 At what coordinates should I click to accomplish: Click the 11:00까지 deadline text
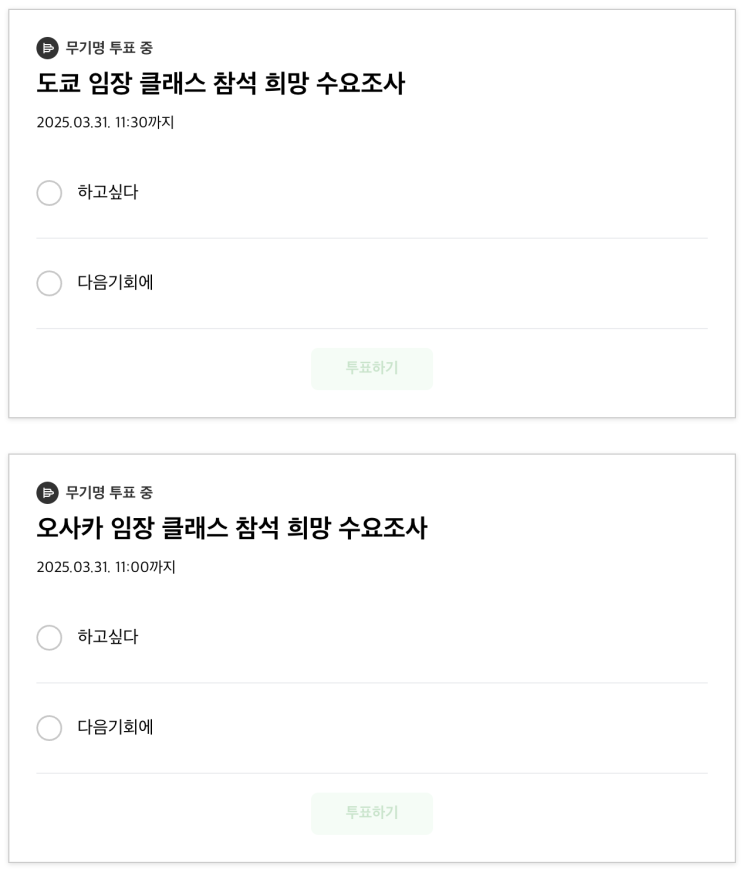(106, 567)
